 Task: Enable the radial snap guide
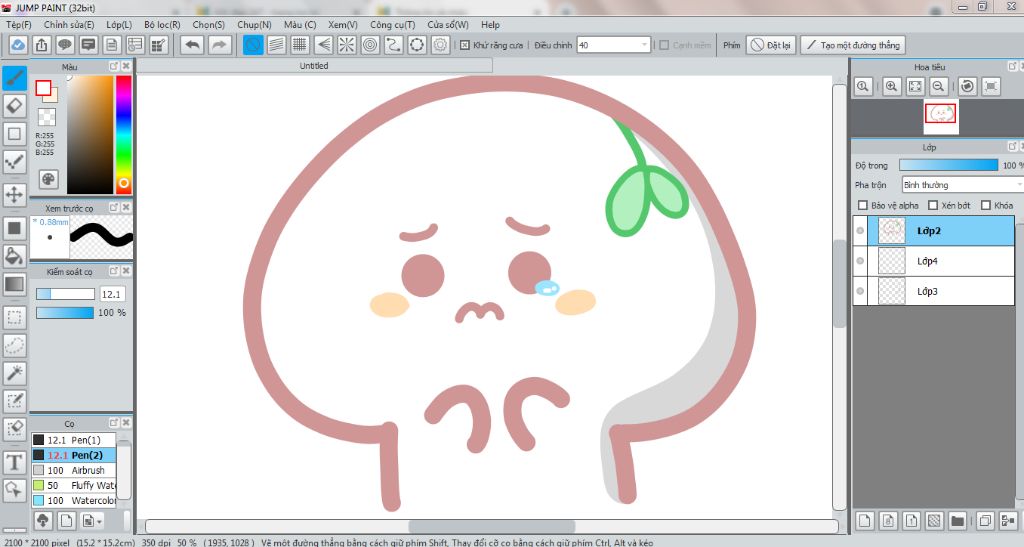(x=347, y=45)
